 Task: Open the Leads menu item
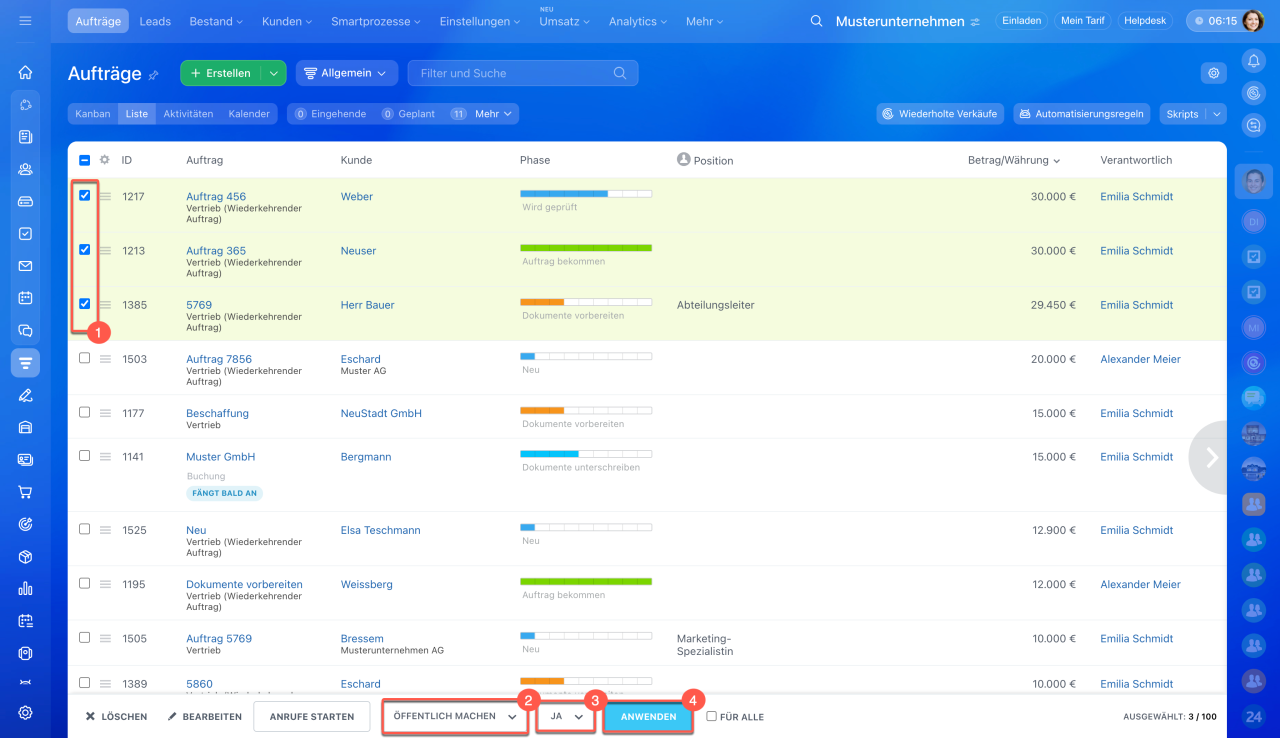[x=155, y=21]
